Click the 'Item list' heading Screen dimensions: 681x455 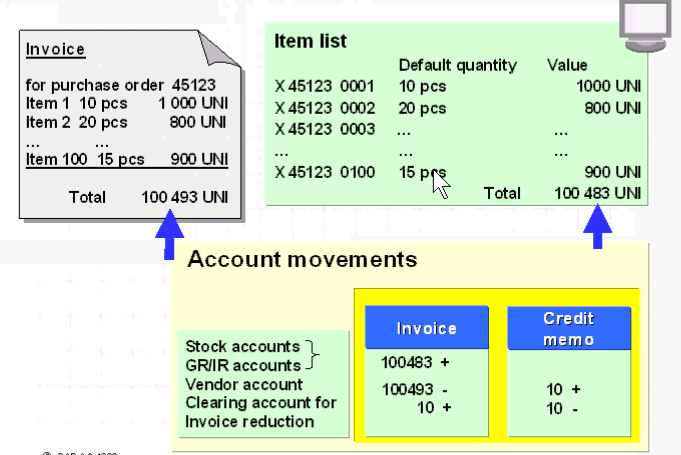311,41
